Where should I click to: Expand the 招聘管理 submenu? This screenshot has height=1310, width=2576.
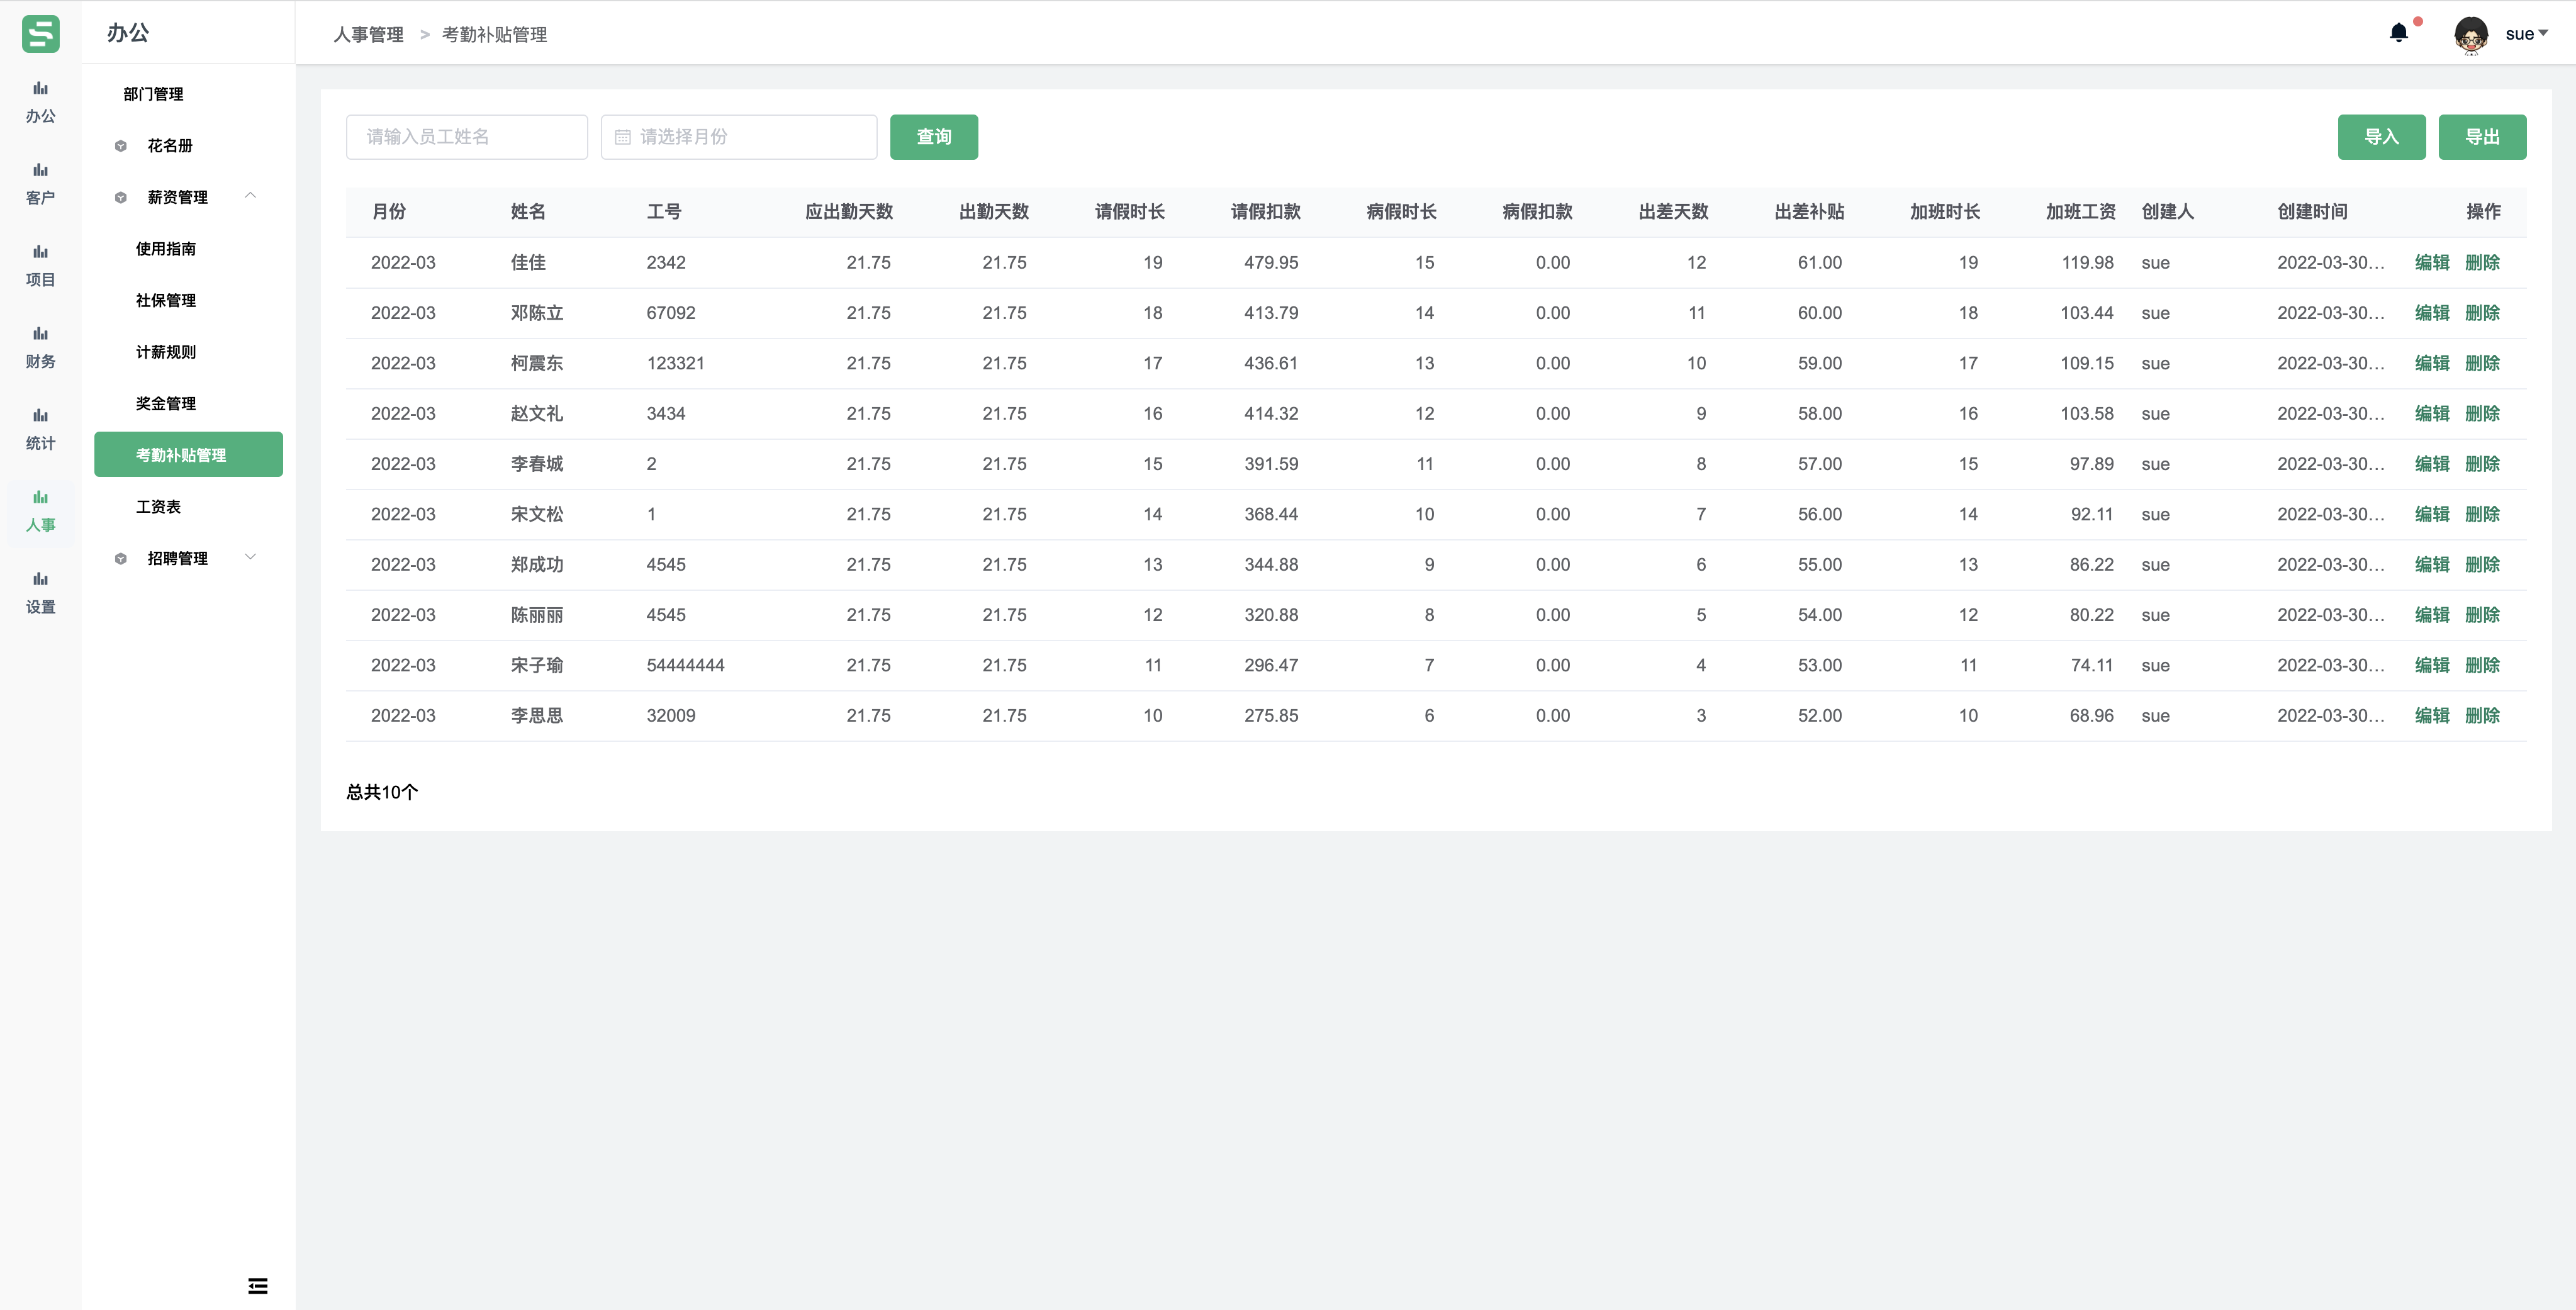251,557
